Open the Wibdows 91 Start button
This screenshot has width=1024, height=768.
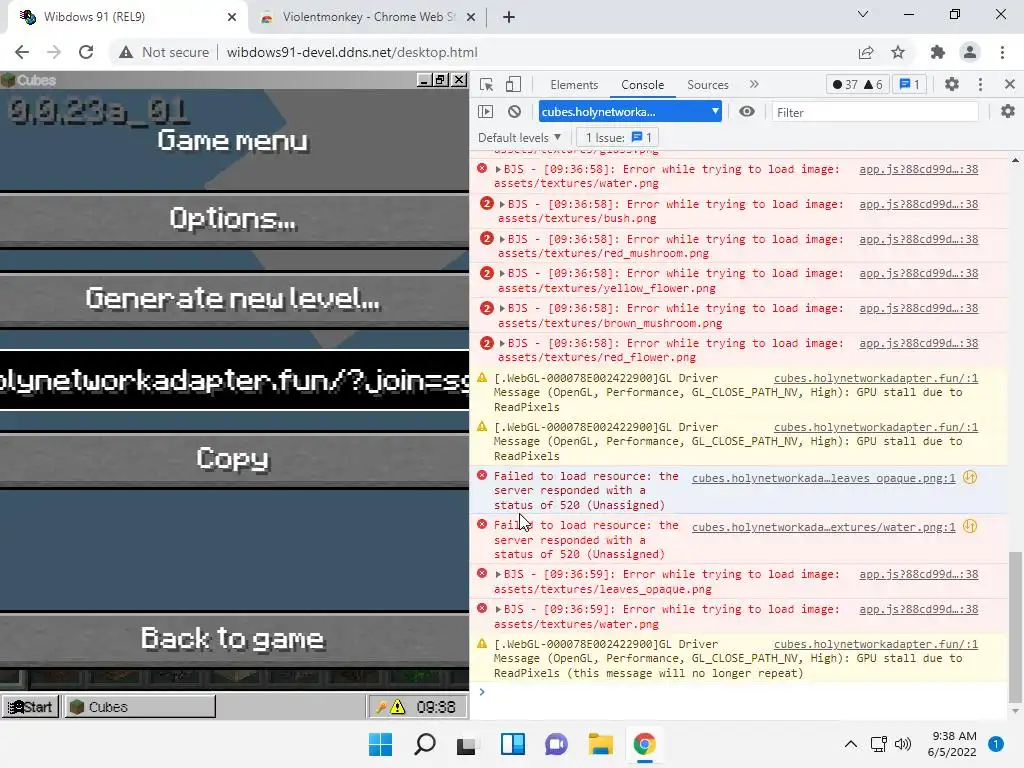[31, 707]
